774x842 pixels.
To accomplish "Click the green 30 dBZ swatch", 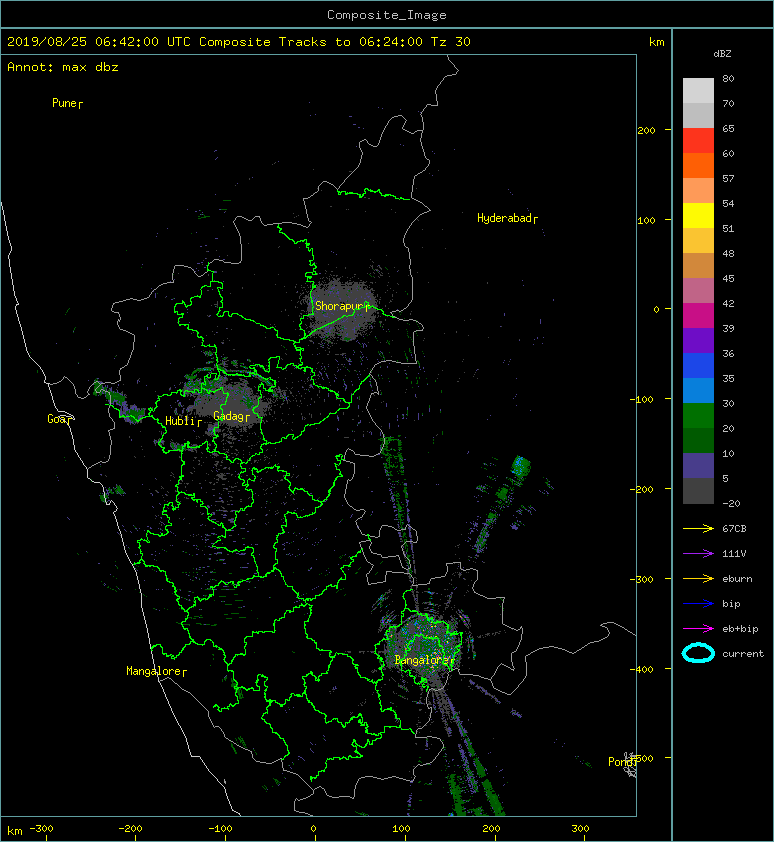I will pos(698,416).
